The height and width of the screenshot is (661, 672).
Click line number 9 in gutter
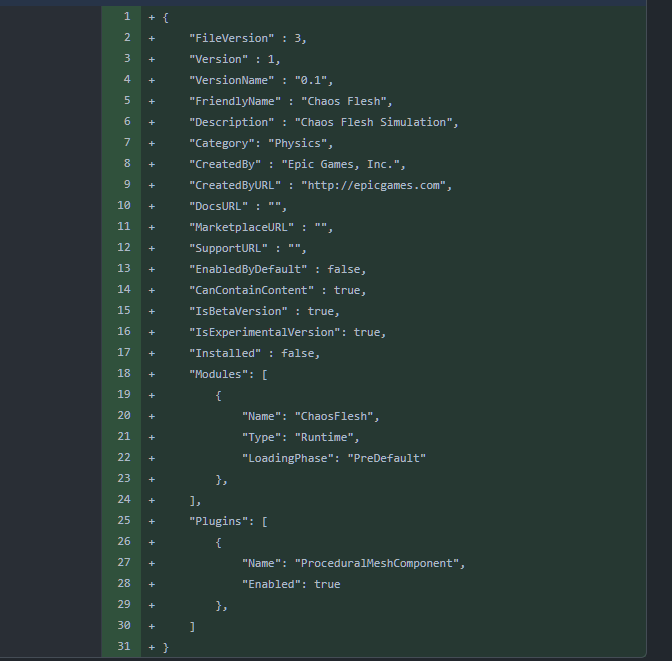(127, 185)
